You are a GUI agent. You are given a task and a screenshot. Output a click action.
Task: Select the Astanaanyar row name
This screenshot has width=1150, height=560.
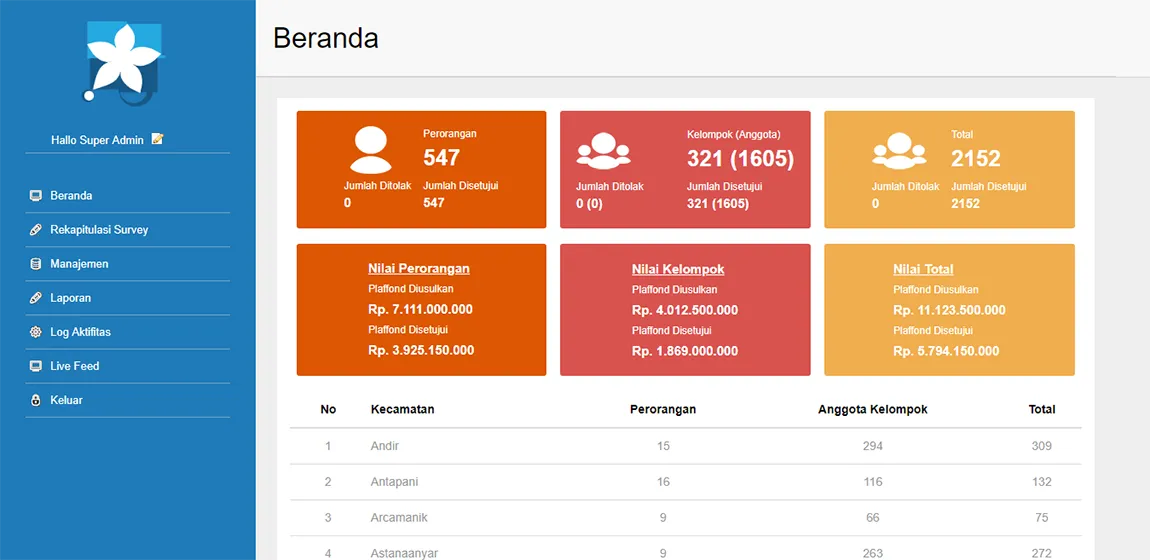pyautogui.click(x=405, y=553)
